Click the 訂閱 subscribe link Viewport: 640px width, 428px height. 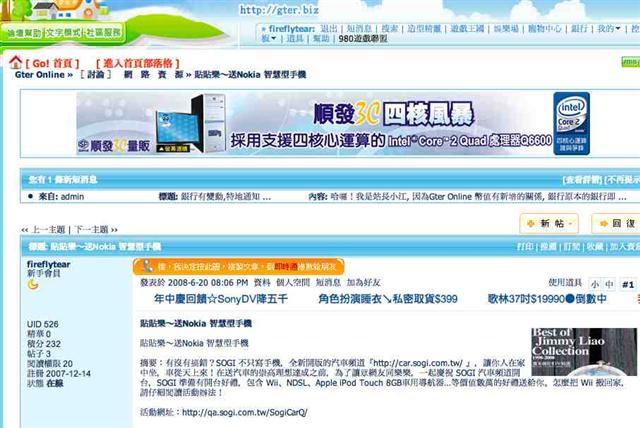click(x=572, y=246)
